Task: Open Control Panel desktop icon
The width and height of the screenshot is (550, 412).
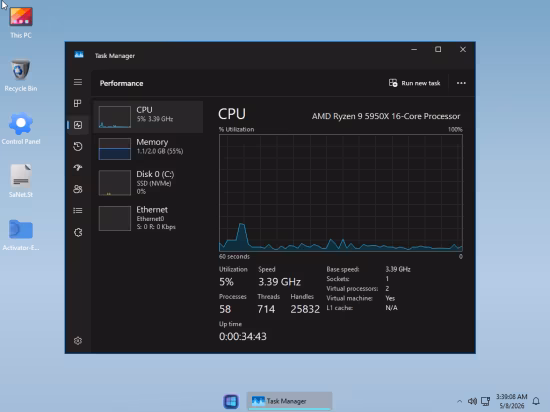Action: [21, 128]
